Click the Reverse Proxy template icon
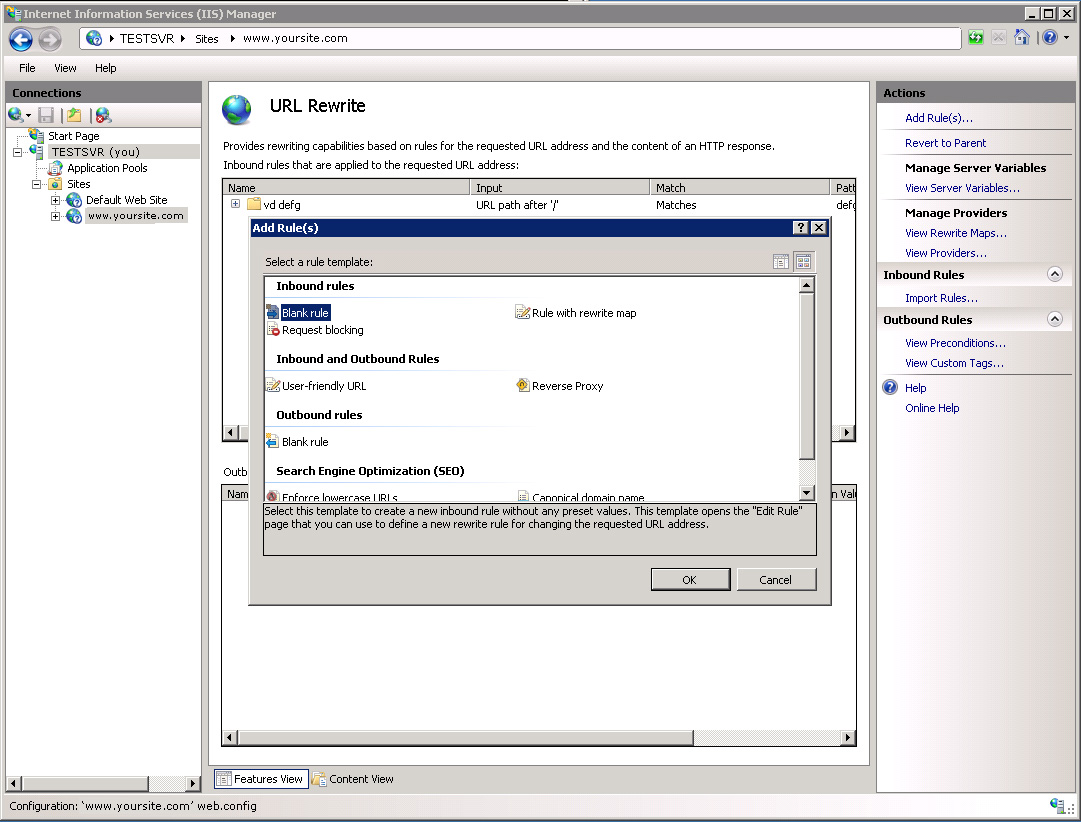 pos(523,385)
